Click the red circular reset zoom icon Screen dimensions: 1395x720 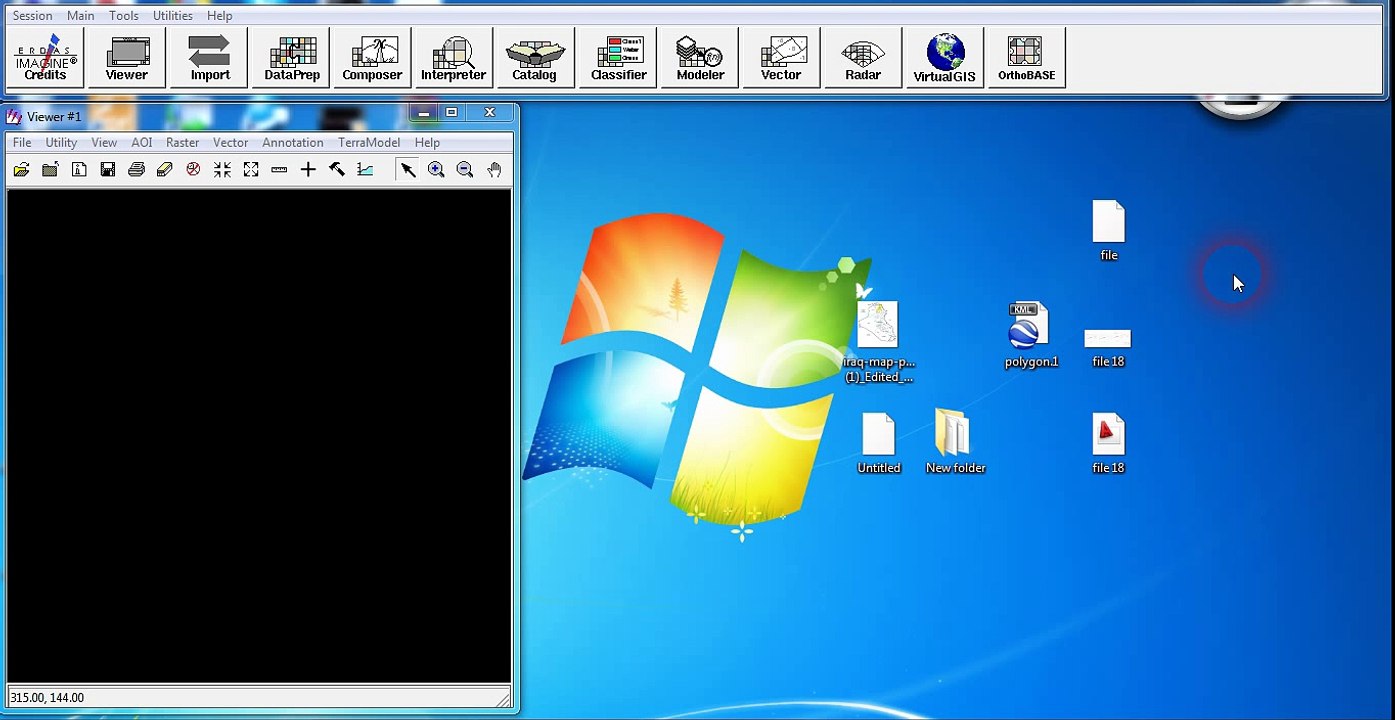tap(194, 170)
